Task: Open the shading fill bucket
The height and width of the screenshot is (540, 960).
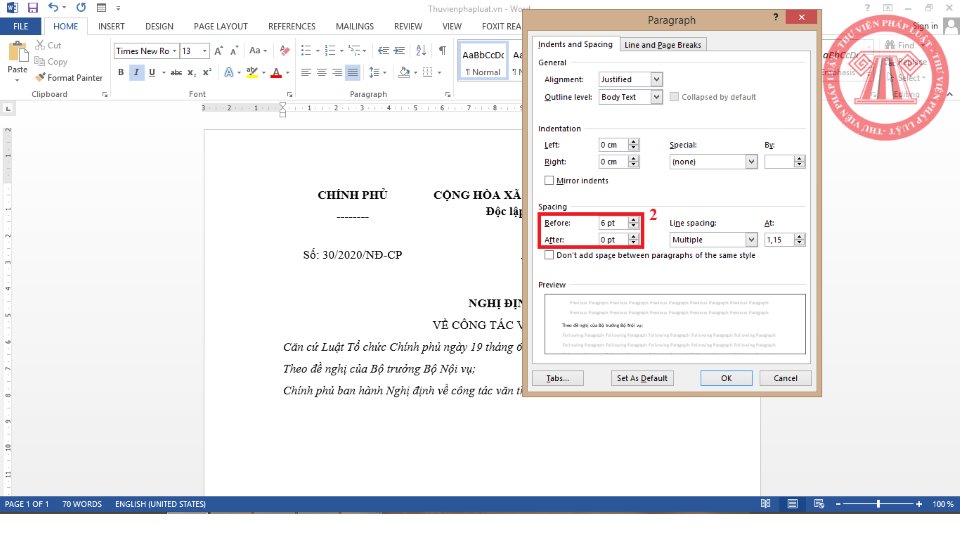Action: coord(403,72)
